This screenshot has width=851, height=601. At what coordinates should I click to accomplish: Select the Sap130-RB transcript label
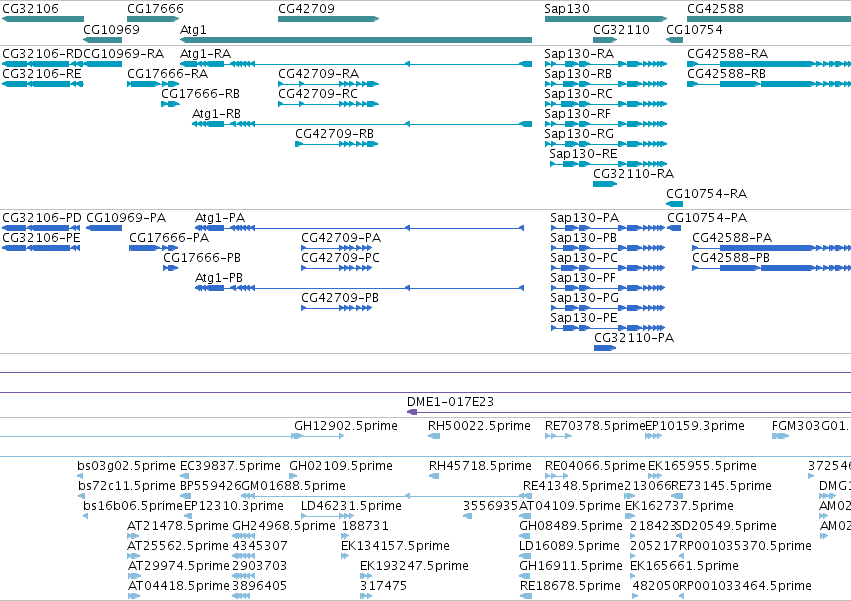point(578,73)
